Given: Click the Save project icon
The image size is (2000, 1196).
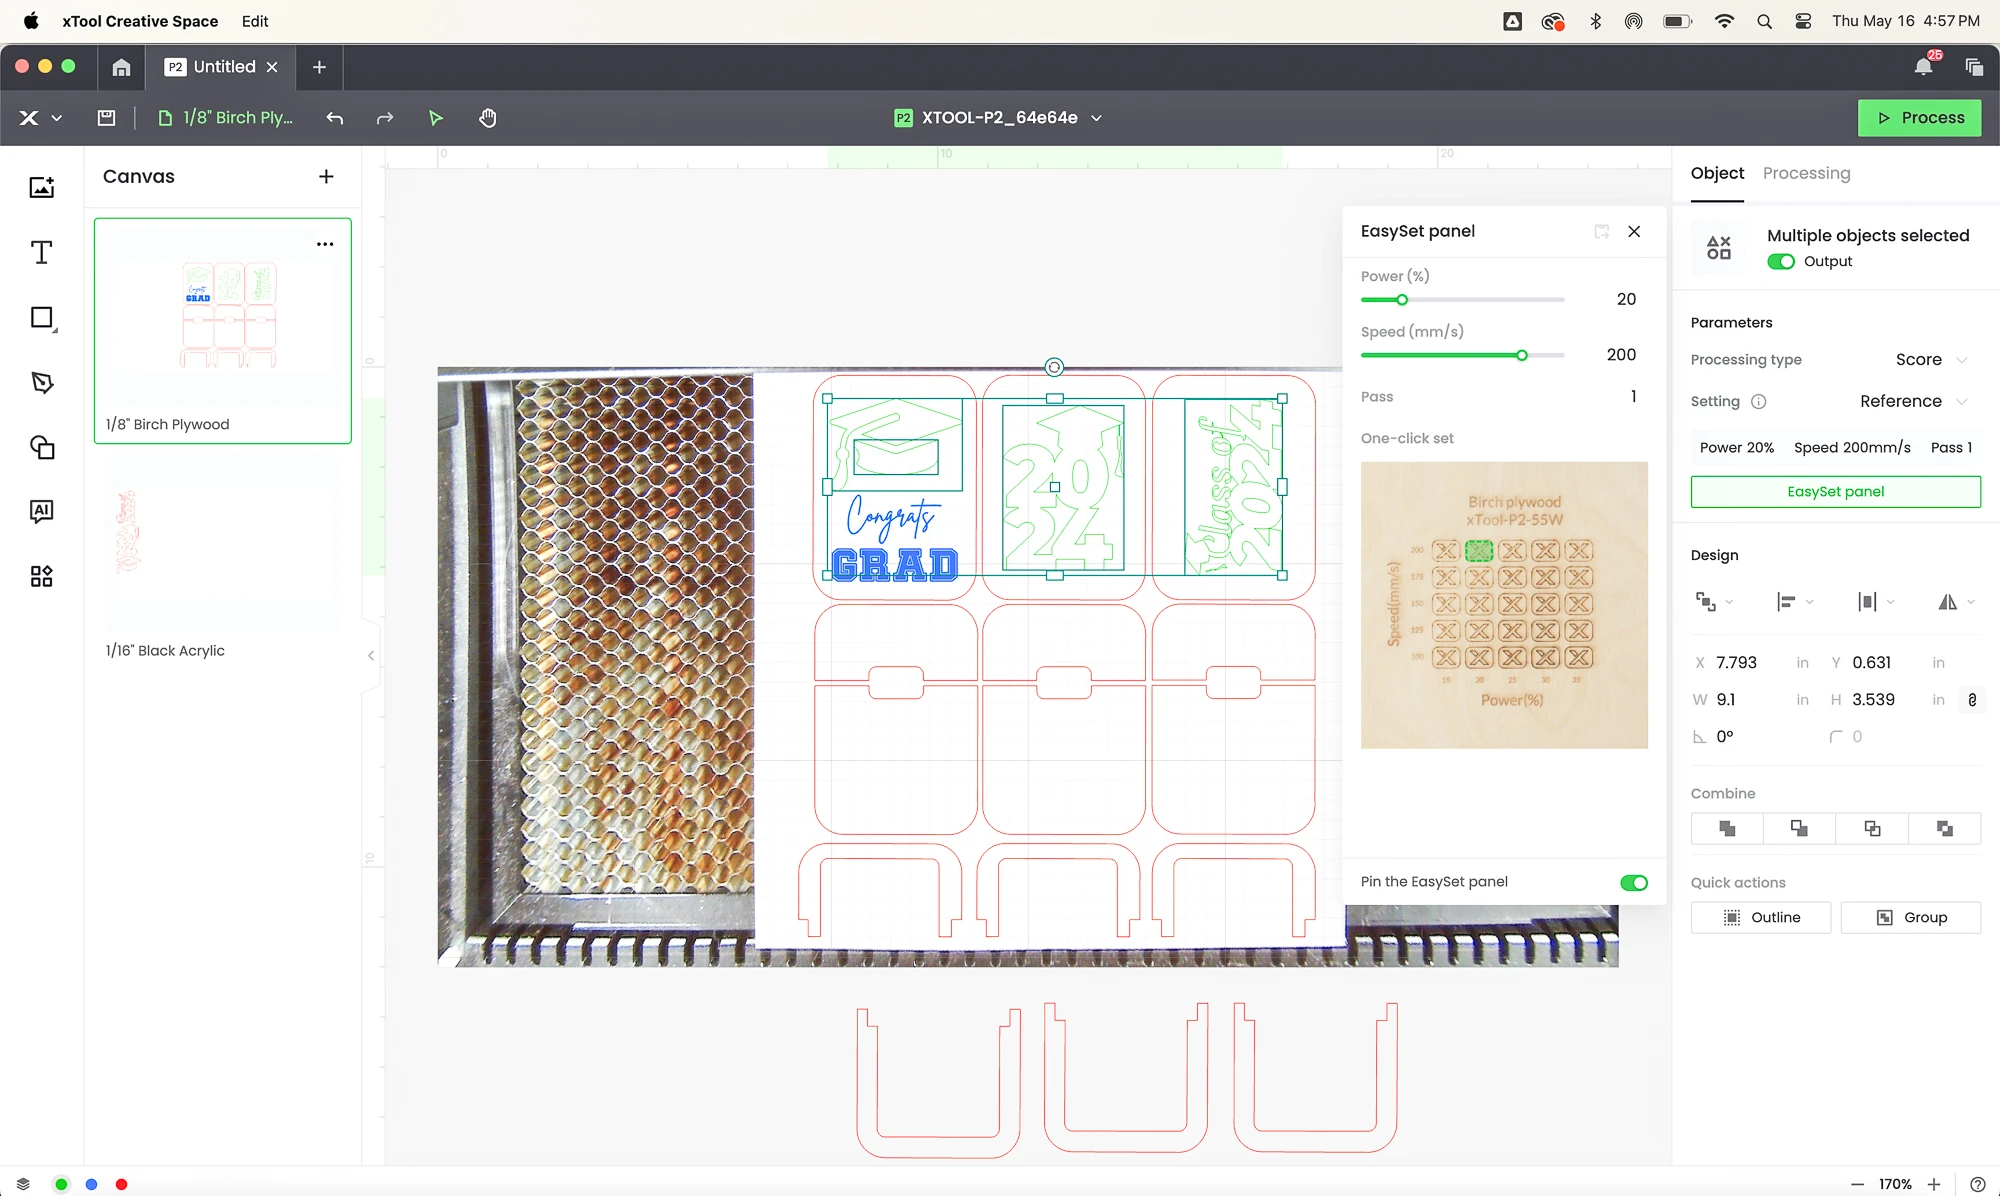Looking at the screenshot, I should click(x=106, y=118).
